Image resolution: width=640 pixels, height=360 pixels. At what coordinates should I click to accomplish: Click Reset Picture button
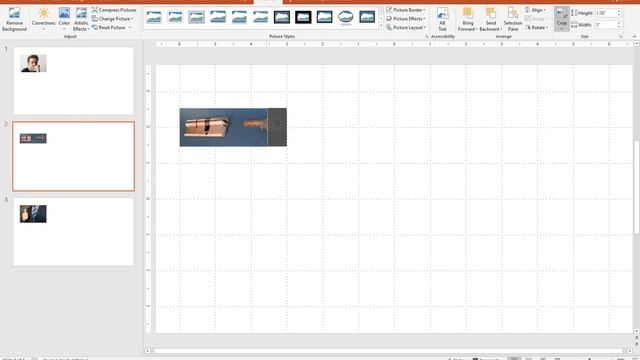109,27
